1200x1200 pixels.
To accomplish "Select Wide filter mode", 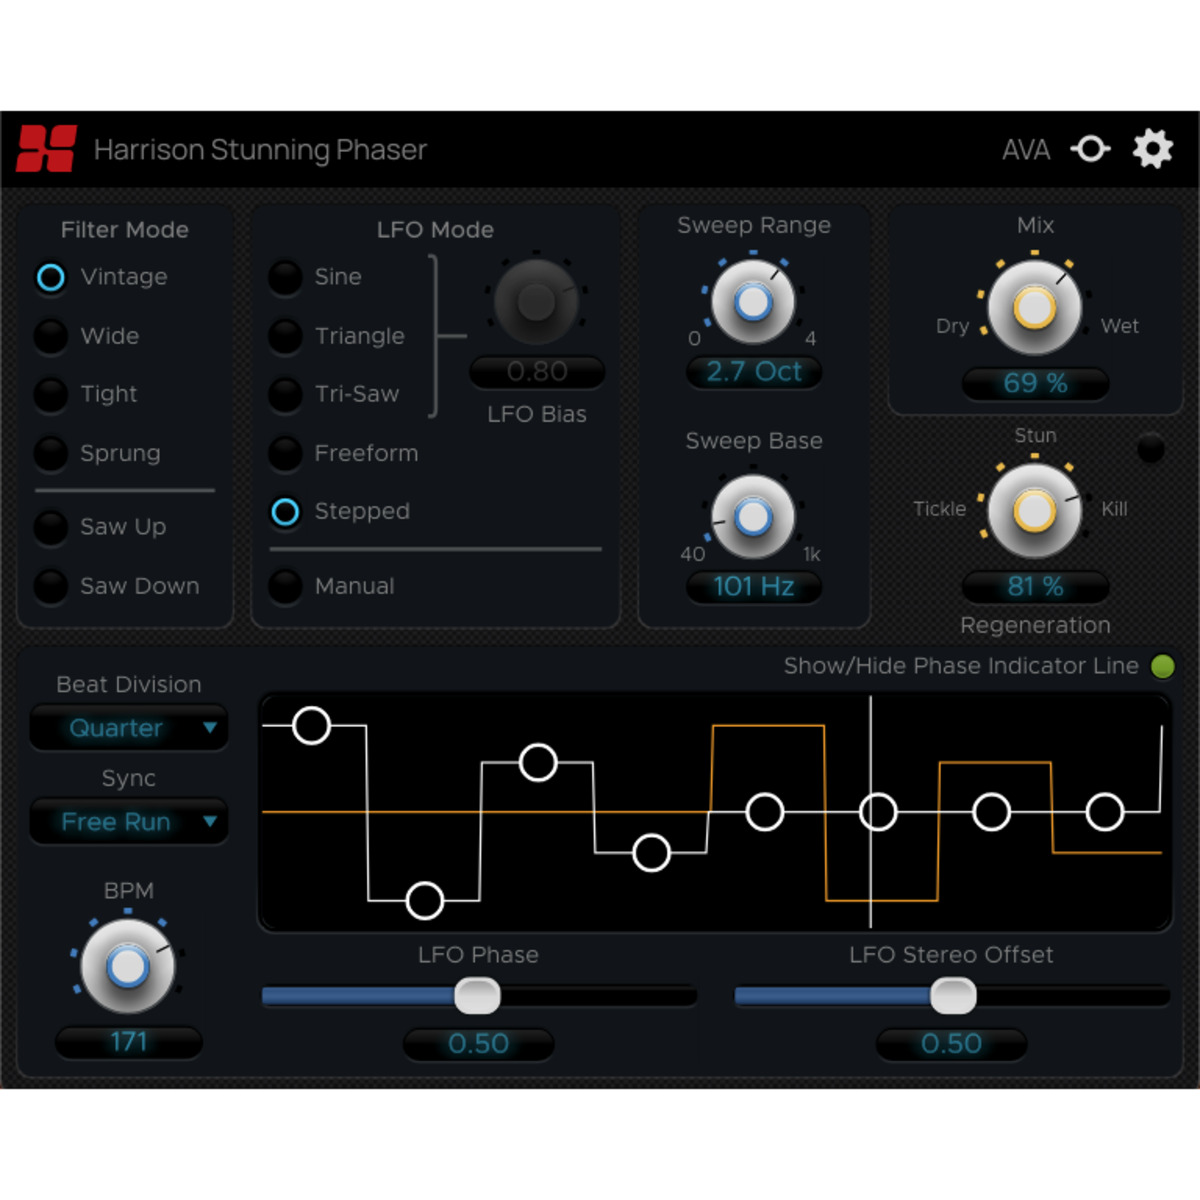I will (x=50, y=336).
